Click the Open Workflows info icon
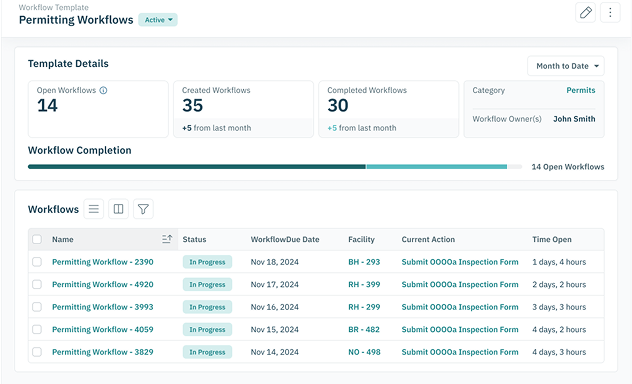 point(103,90)
